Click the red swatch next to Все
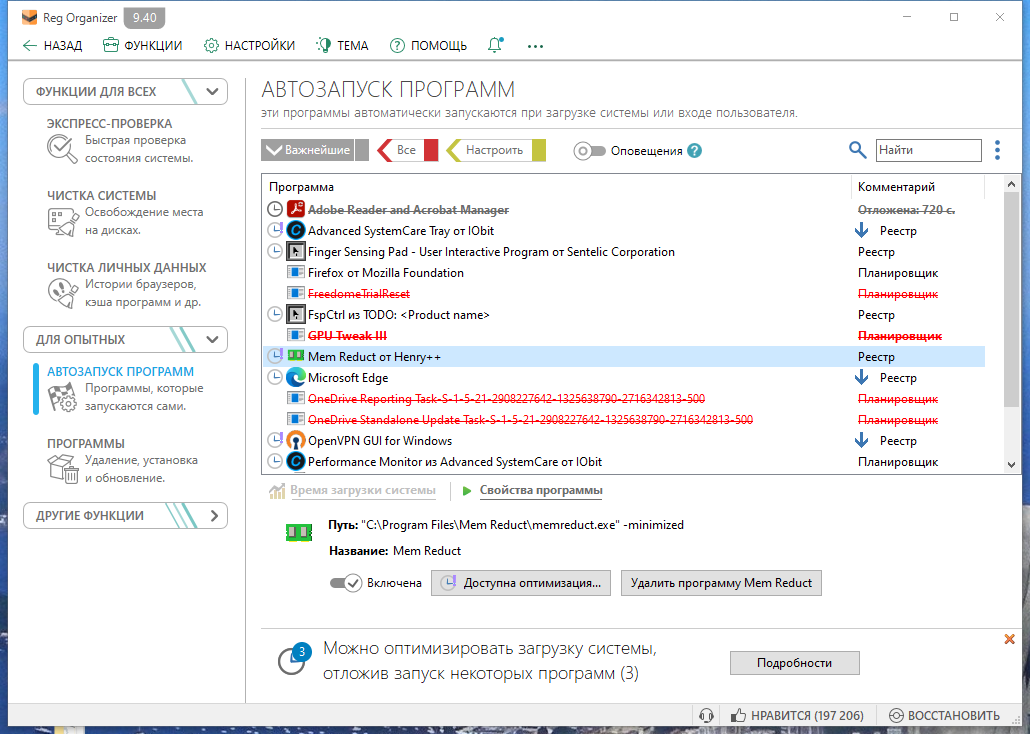This screenshot has width=1030, height=734. 431,150
